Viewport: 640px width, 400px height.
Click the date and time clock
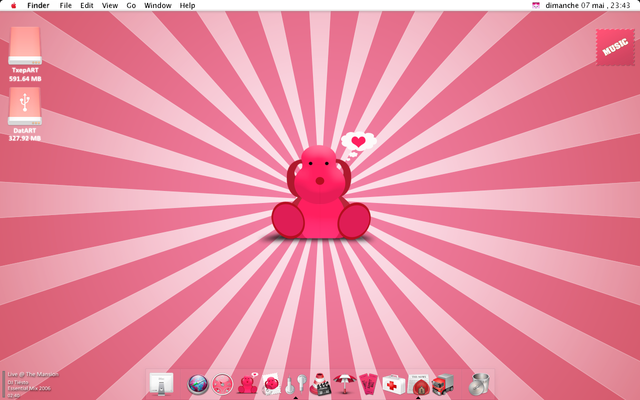(587, 5)
